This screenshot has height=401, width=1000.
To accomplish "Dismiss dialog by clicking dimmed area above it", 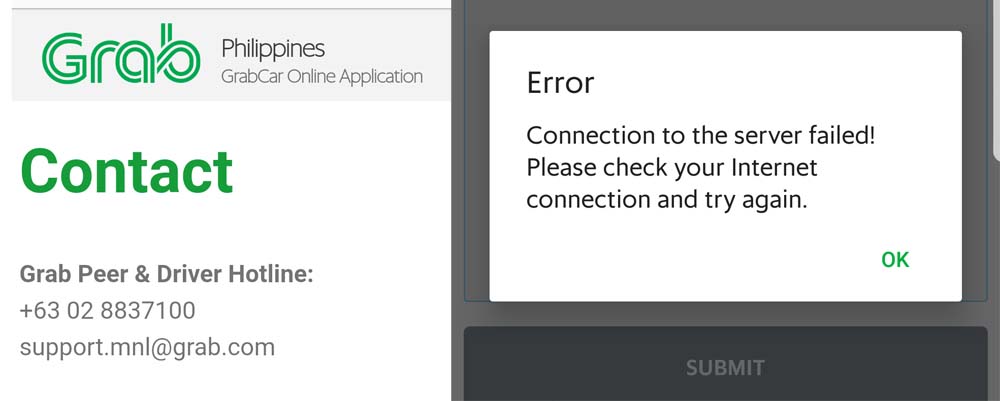I will click(725, 15).
